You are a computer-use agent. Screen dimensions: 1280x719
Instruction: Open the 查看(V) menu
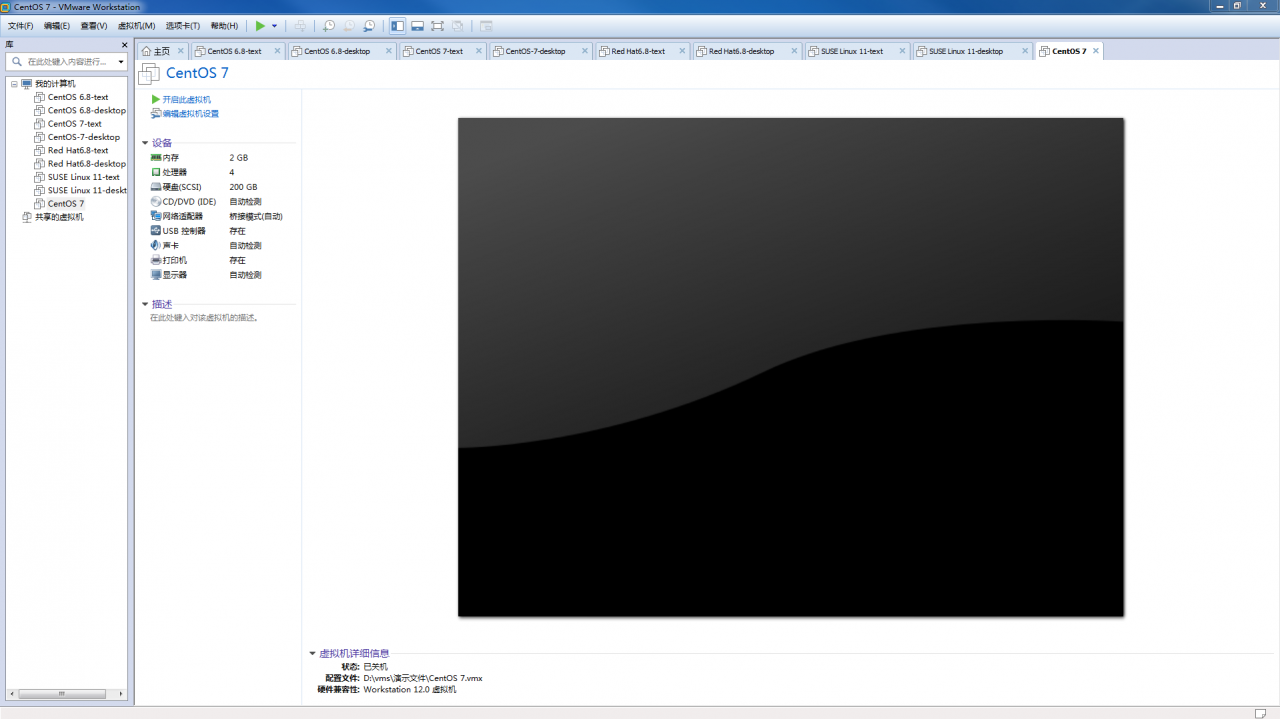94,26
